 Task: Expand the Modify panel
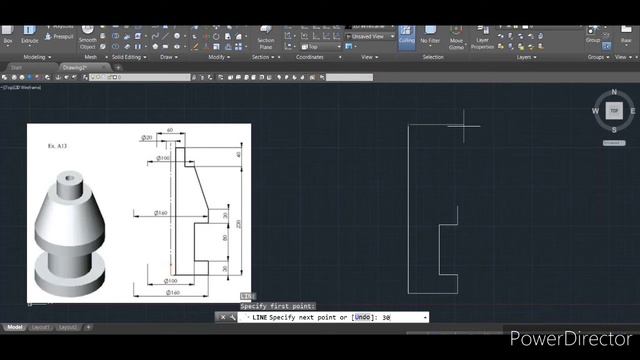click(x=219, y=57)
